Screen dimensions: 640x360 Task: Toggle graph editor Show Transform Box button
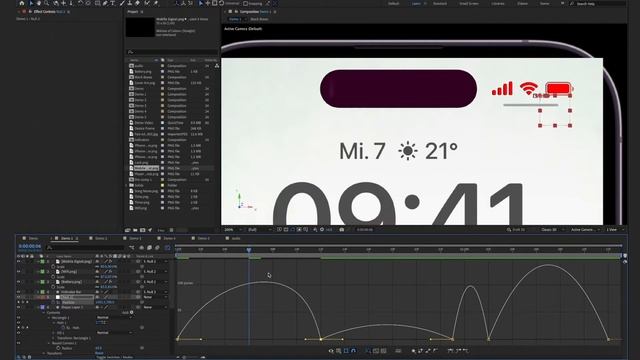[346, 351]
